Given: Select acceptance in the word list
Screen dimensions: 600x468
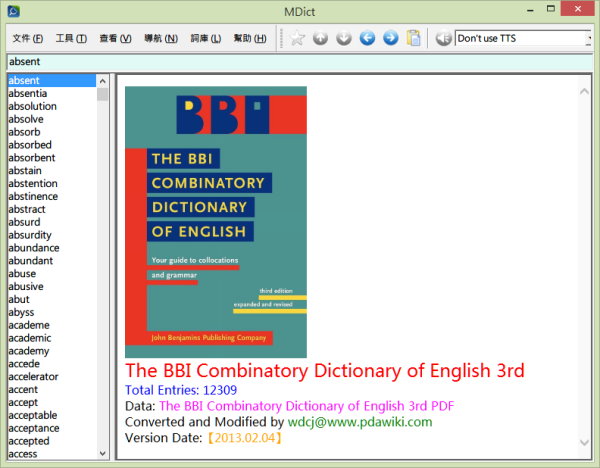Looking at the screenshot, I should (x=34, y=428).
